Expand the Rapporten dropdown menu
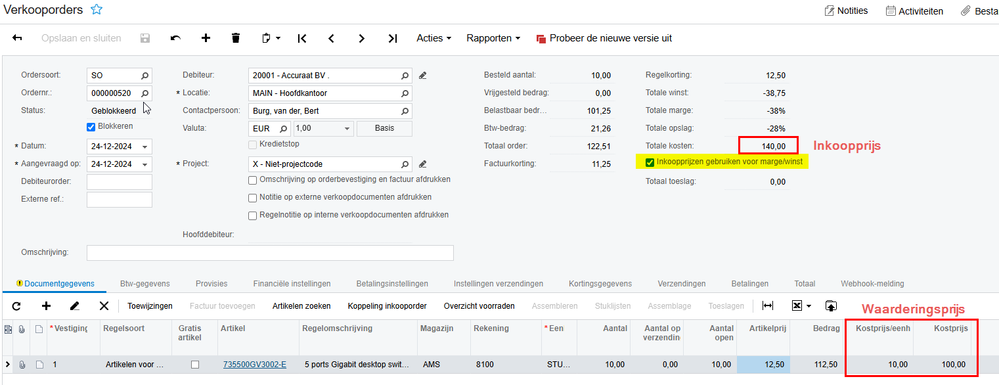The width and height of the screenshot is (999, 385). (493, 38)
